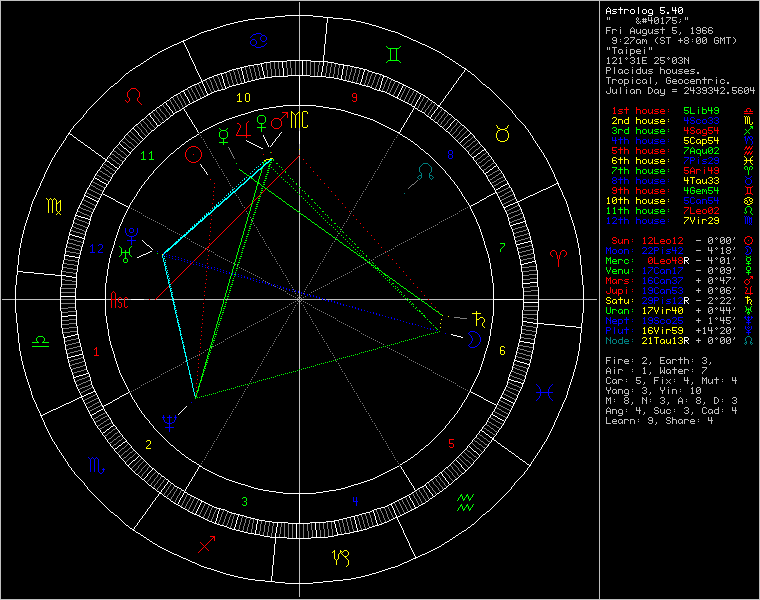Image resolution: width=760 pixels, height=600 pixels.
Task: Click house number 2 in the wheel
Action: pos(148,444)
